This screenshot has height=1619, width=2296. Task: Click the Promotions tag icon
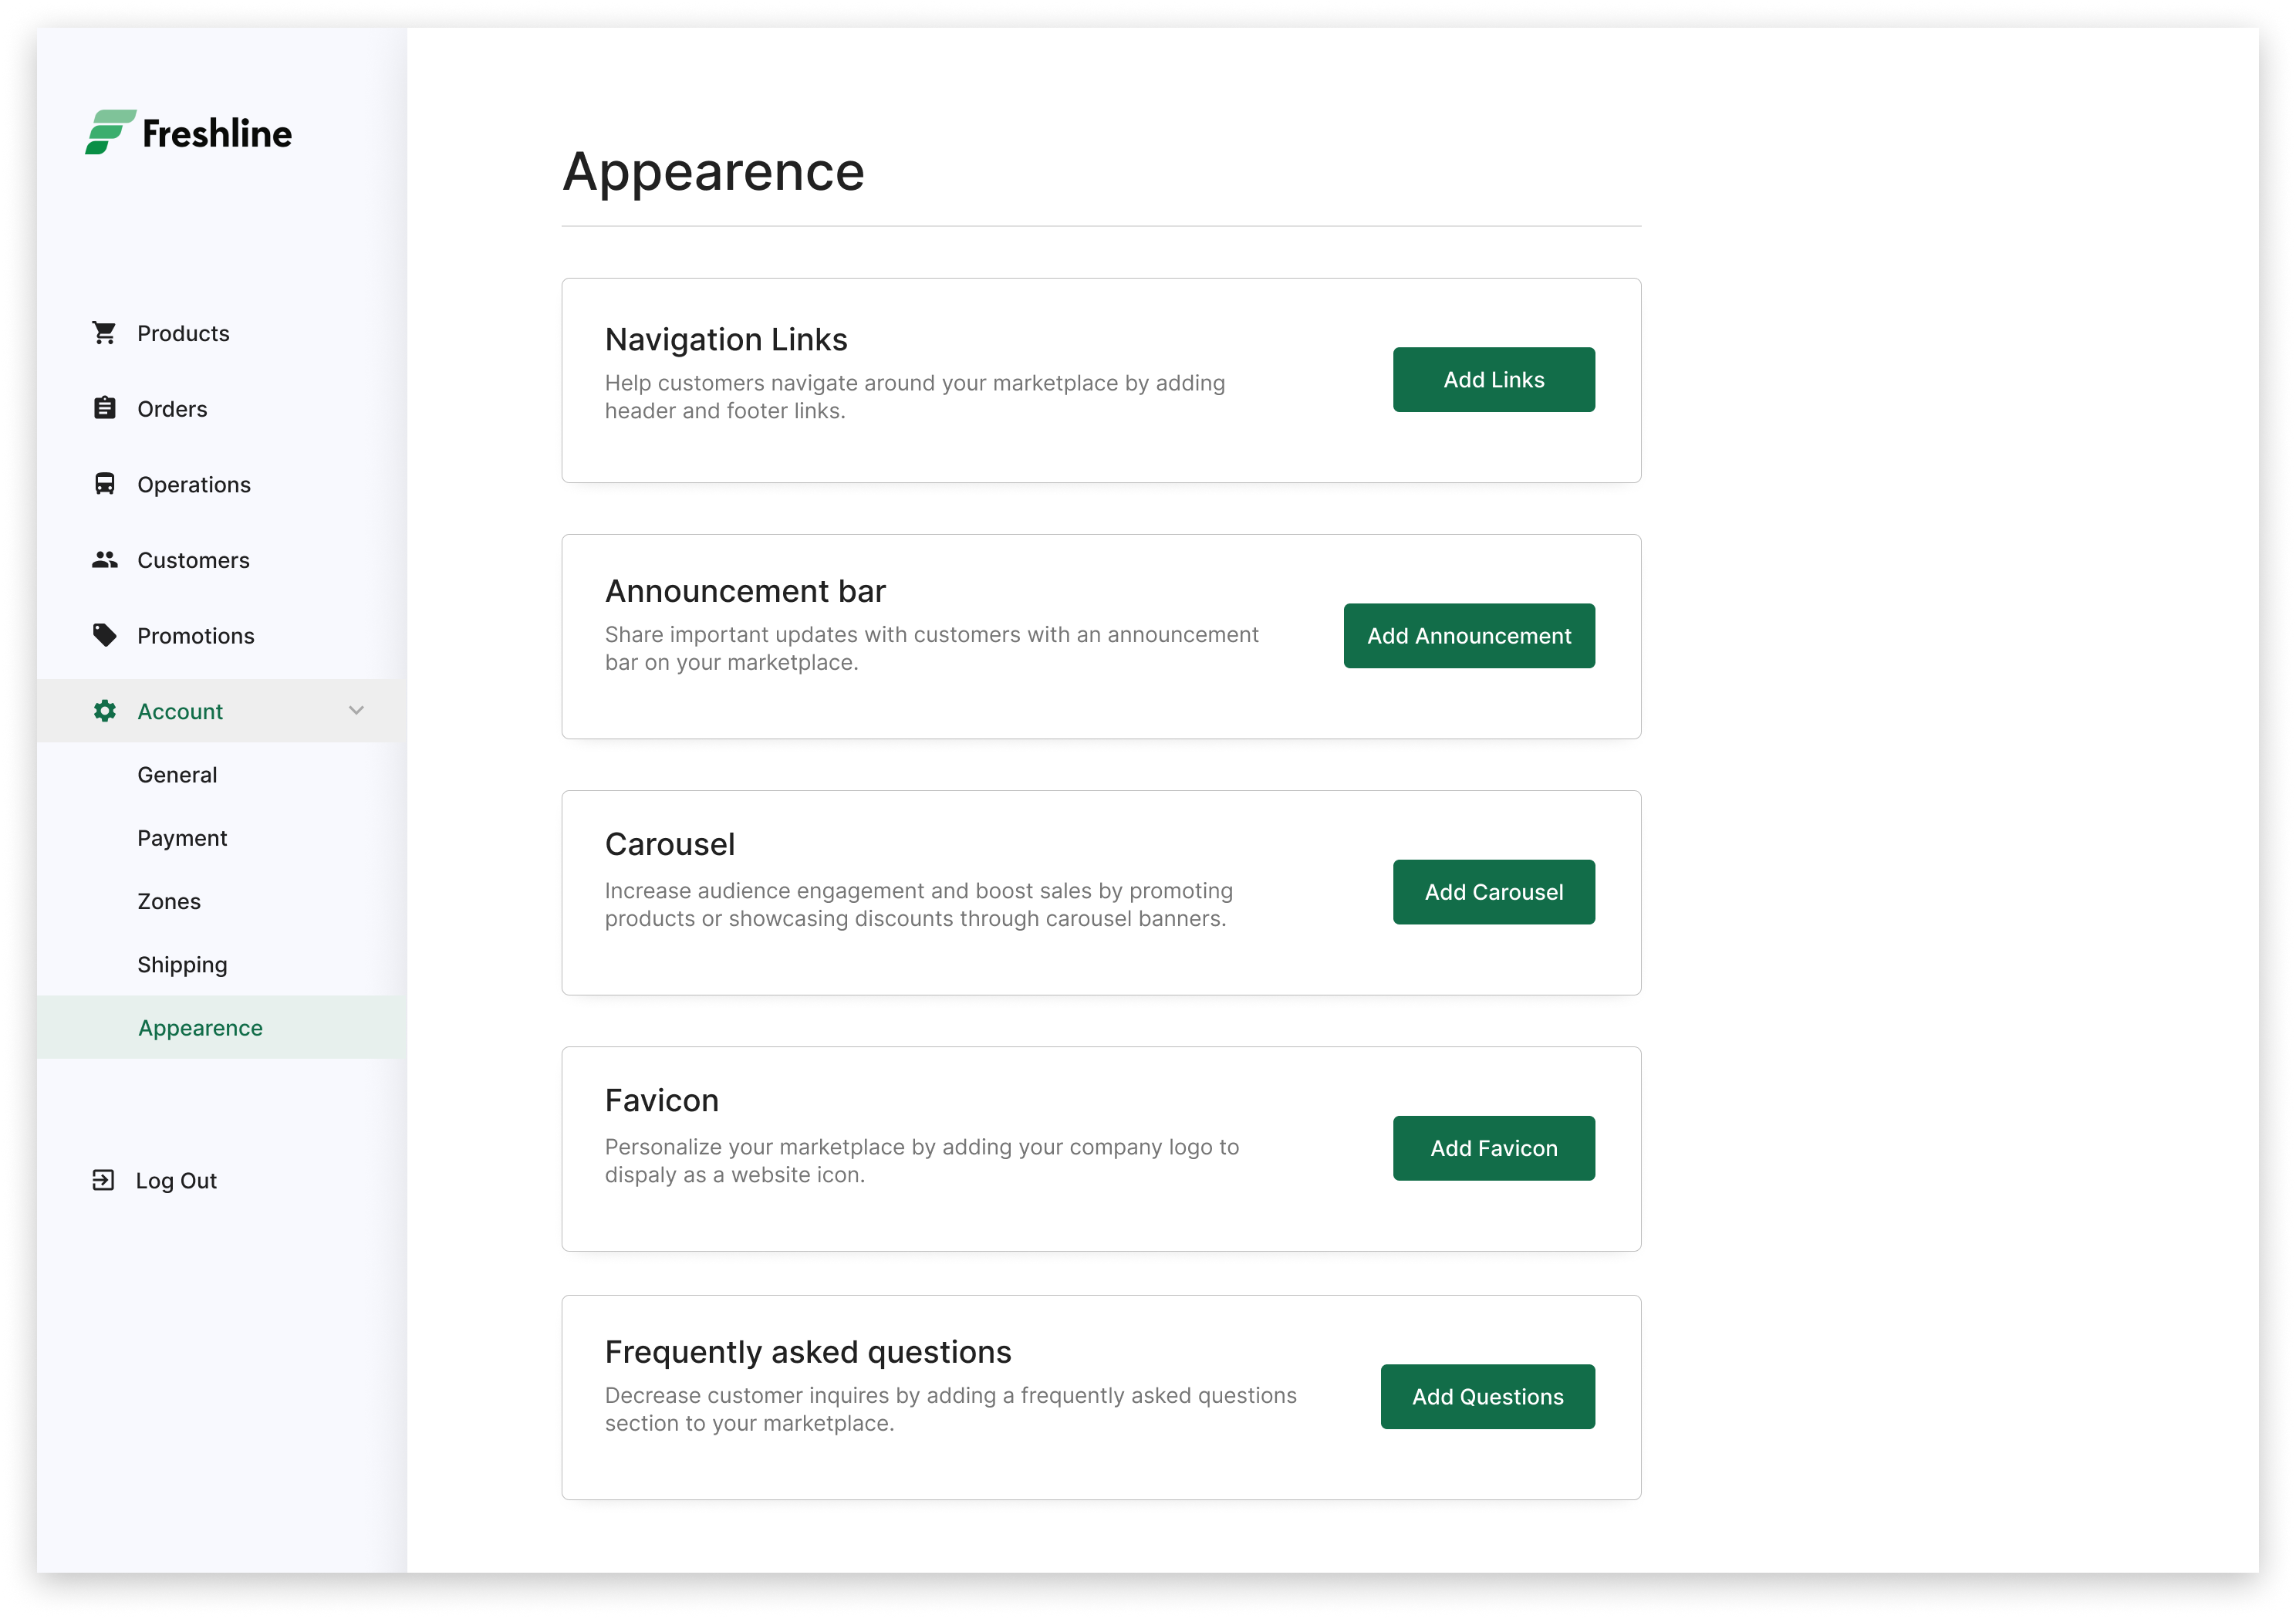coord(104,635)
